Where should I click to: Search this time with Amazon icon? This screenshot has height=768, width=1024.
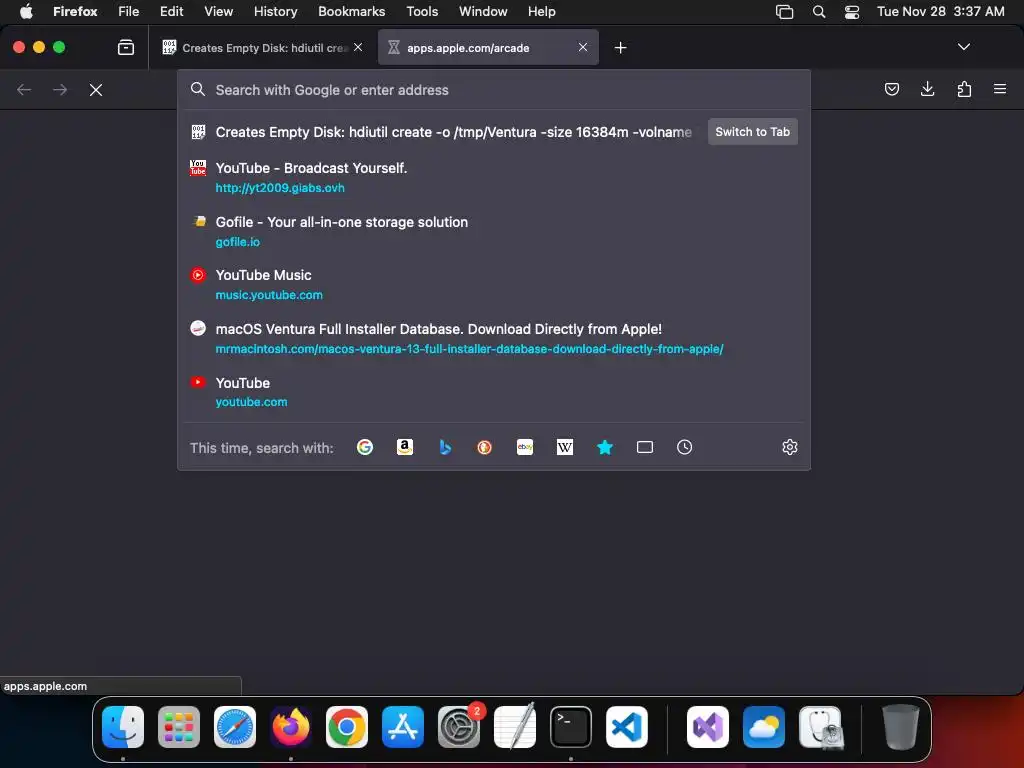[405, 447]
